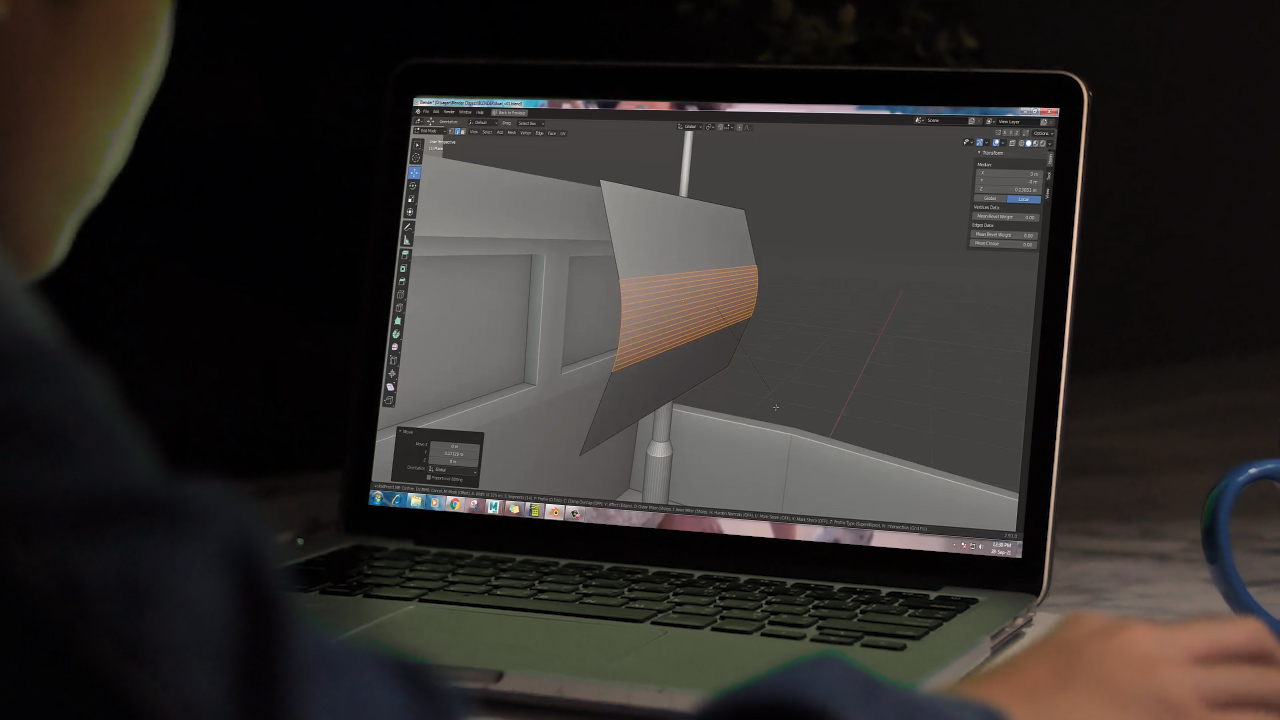Click Back to Previous button
This screenshot has width=1280, height=720.
(509, 113)
